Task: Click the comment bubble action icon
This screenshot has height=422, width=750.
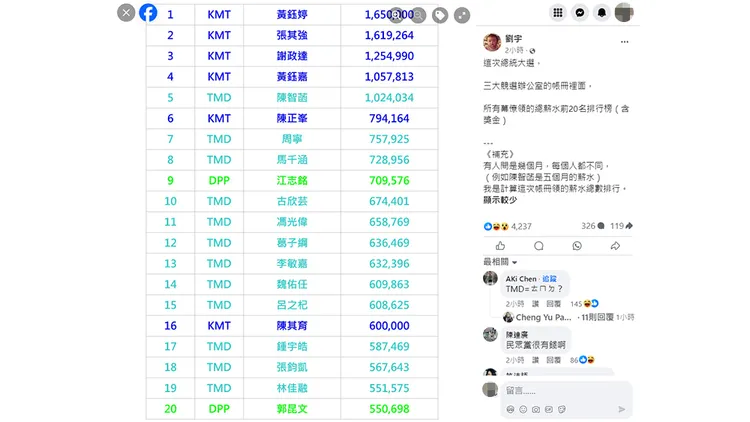Action: point(539,246)
